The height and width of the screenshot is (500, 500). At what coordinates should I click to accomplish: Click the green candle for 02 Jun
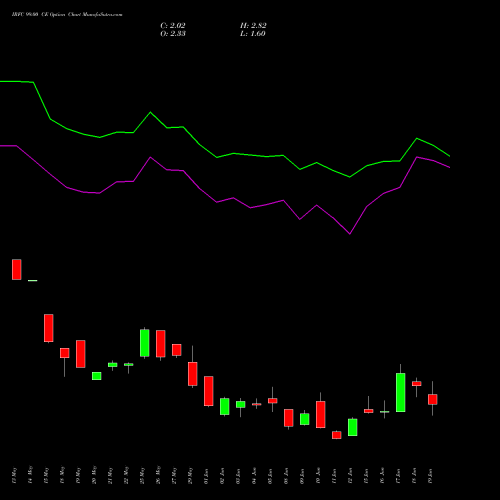coord(225,406)
